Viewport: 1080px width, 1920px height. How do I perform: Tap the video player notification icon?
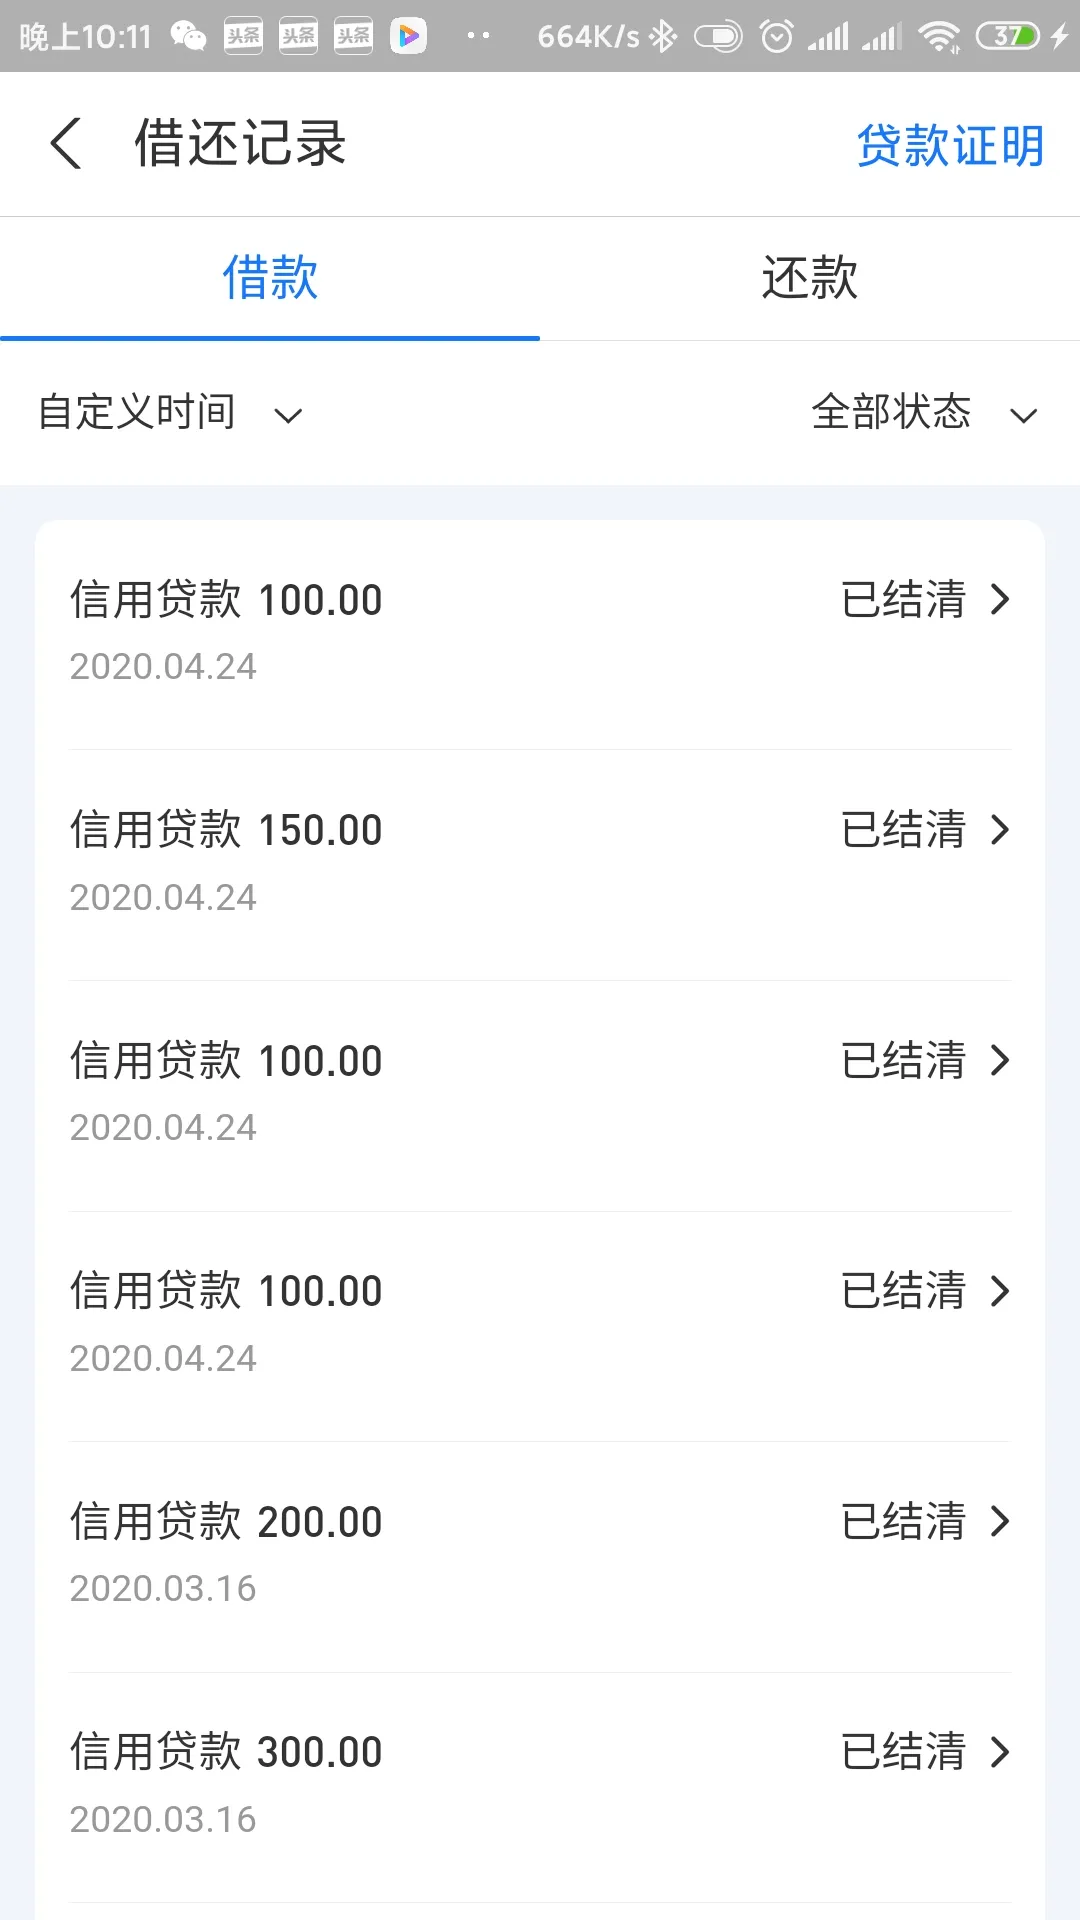408,37
